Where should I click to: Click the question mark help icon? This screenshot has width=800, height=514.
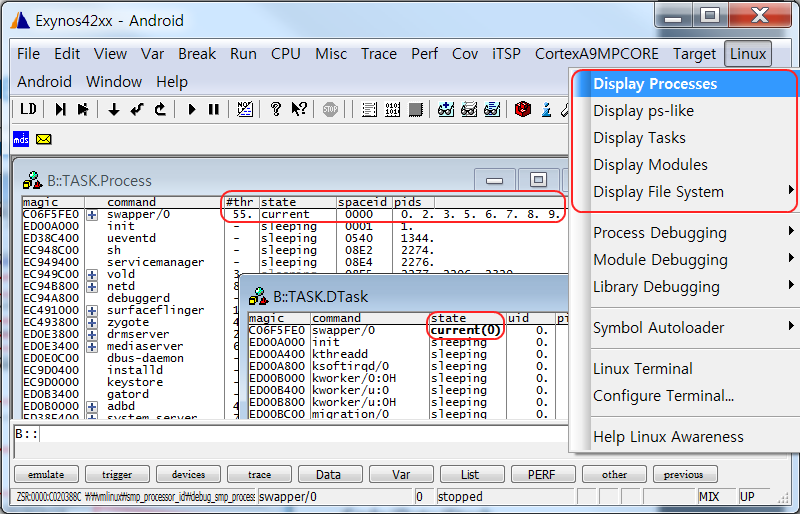[x=276, y=109]
